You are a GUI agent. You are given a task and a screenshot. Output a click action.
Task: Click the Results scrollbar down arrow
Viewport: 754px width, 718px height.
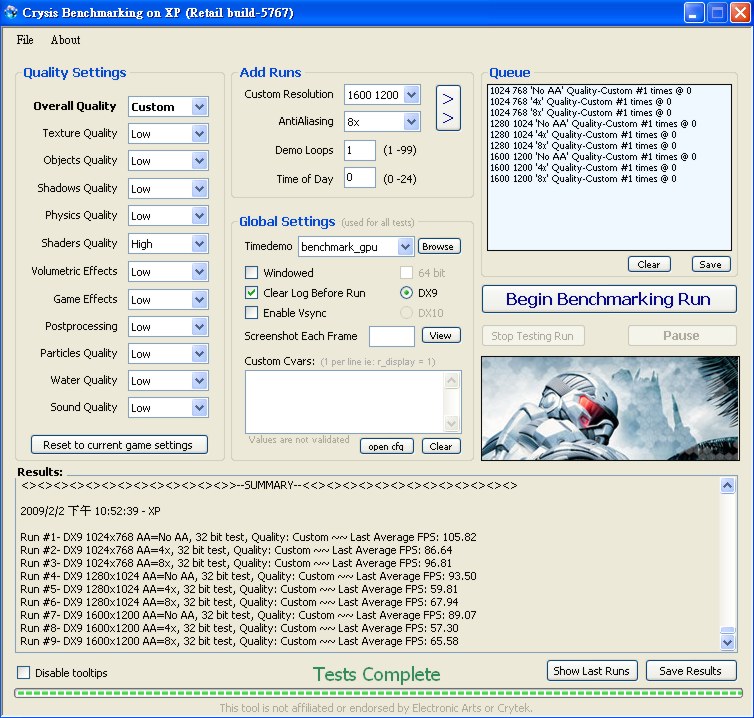pos(728,642)
